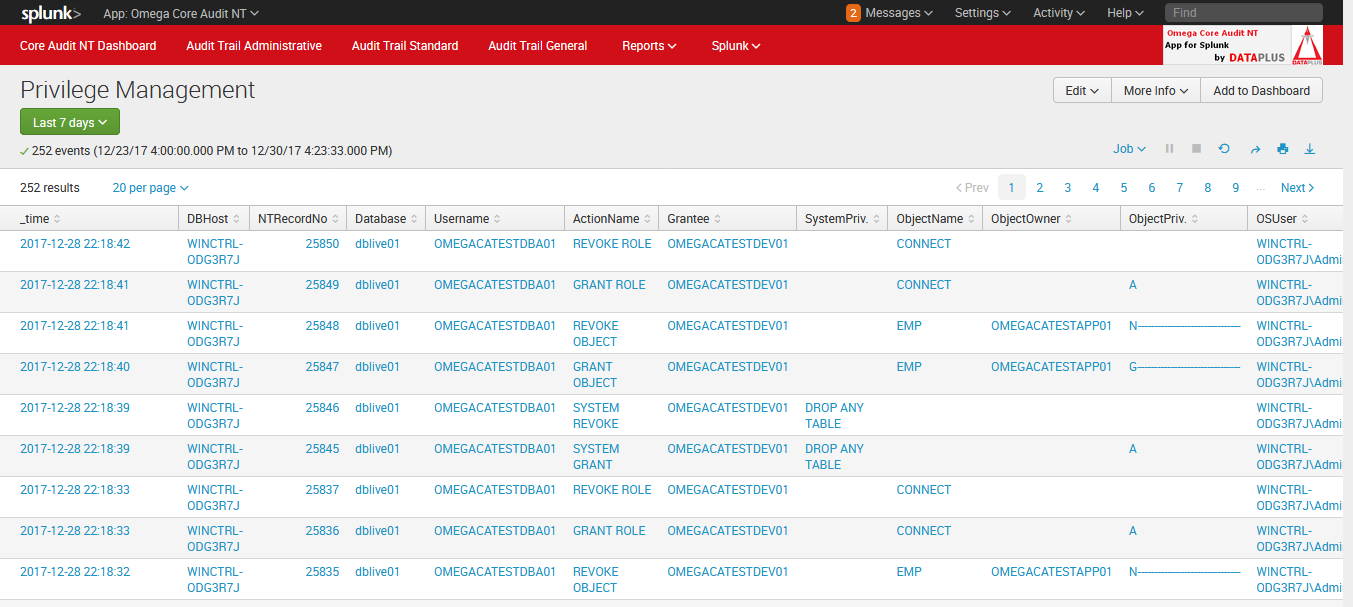Screen dimensions: 1353x607
Task: Open the Last 7 days time picker
Action: pyautogui.click(x=69, y=121)
